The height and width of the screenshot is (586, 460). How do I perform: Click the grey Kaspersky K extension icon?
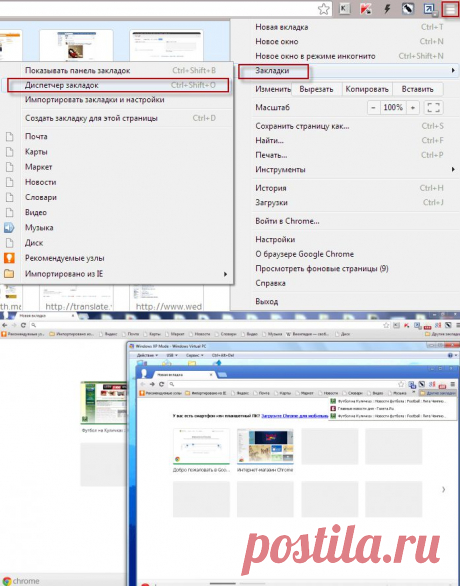(345, 9)
